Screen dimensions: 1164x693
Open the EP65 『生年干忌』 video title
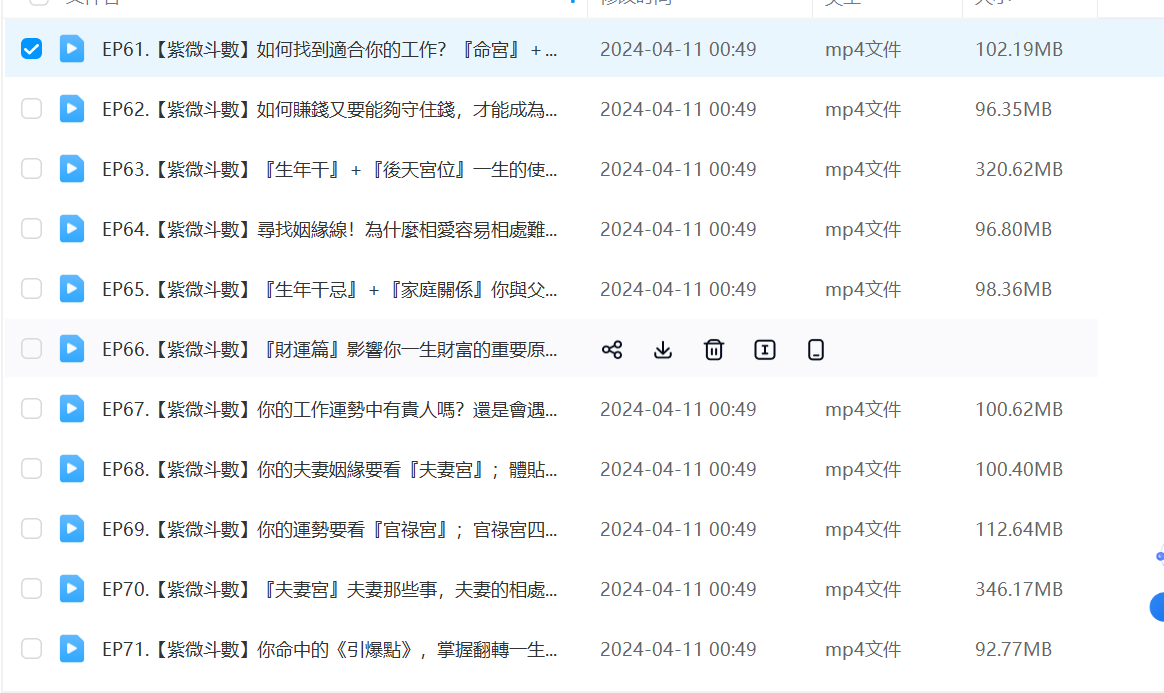pyautogui.click(x=330, y=289)
